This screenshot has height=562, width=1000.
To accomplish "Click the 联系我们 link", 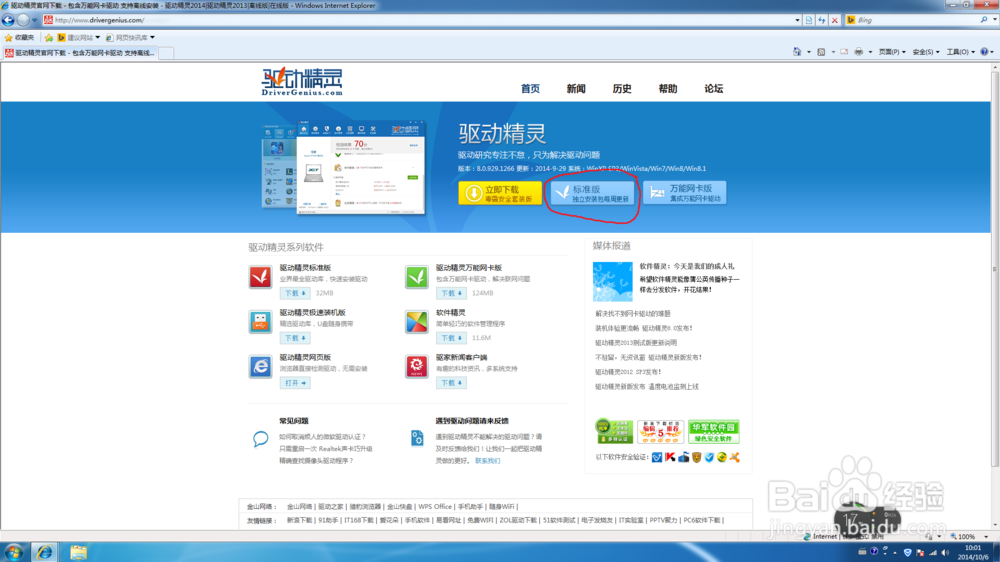I will click(487, 461).
